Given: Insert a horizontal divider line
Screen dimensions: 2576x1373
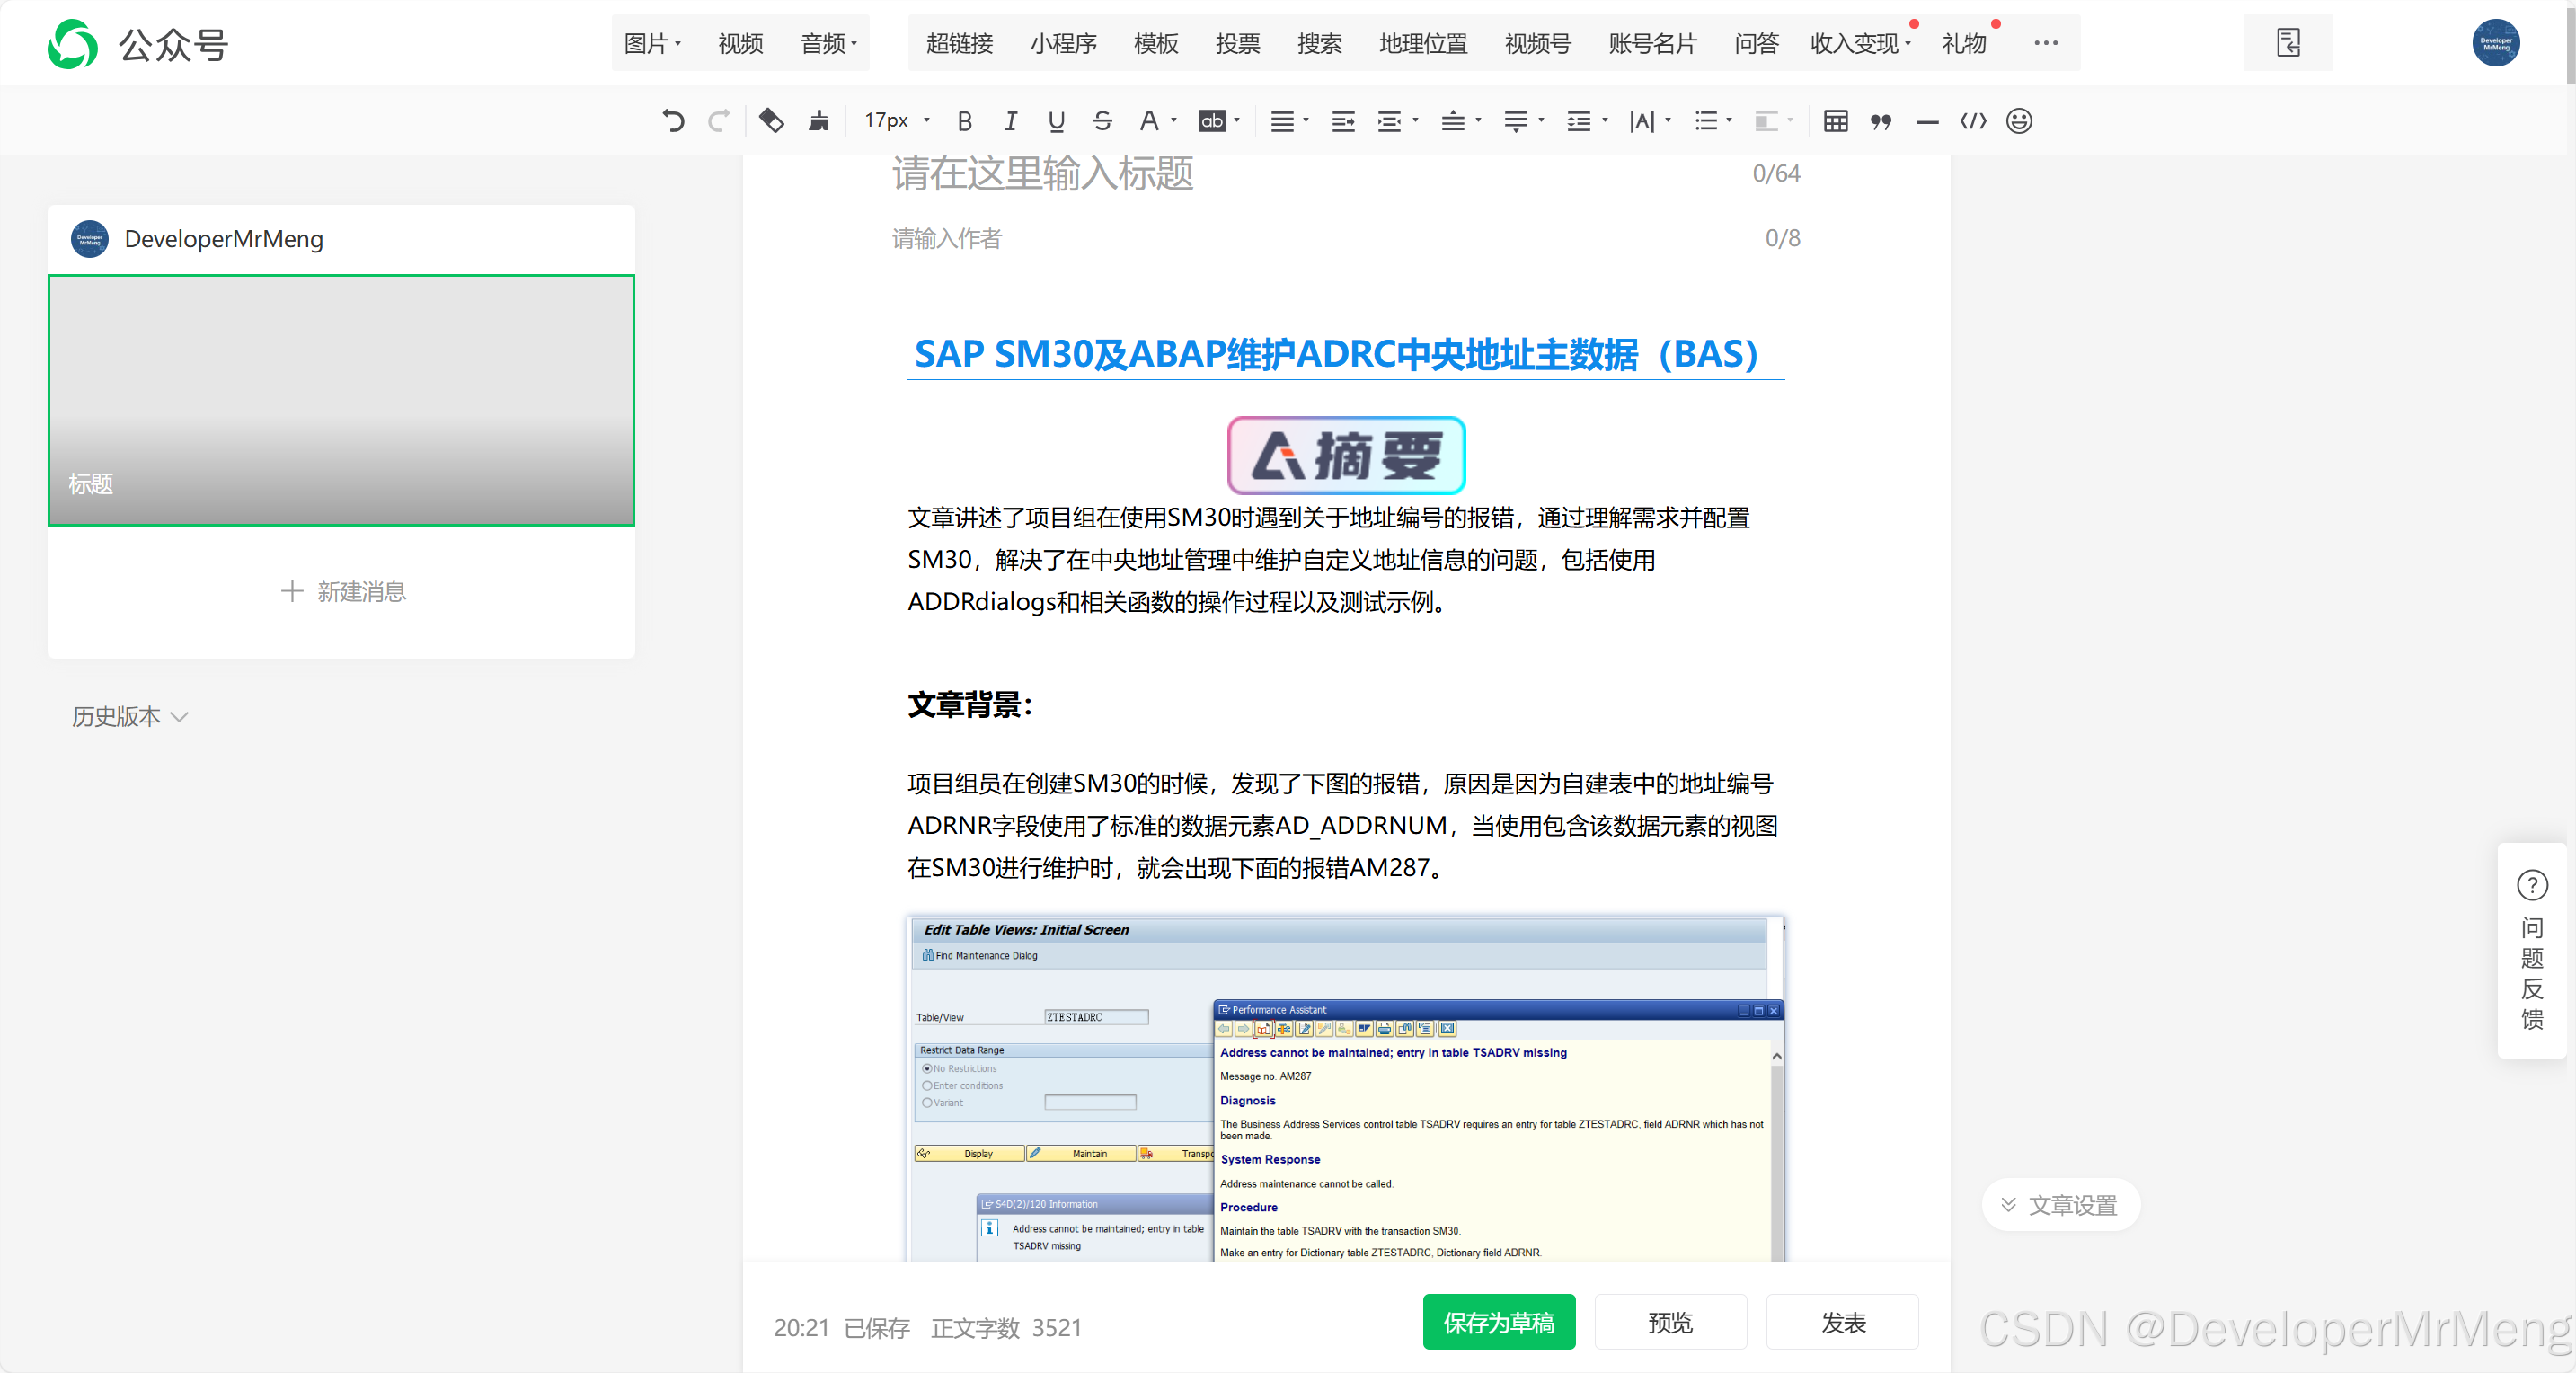Looking at the screenshot, I should [1926, 121].
